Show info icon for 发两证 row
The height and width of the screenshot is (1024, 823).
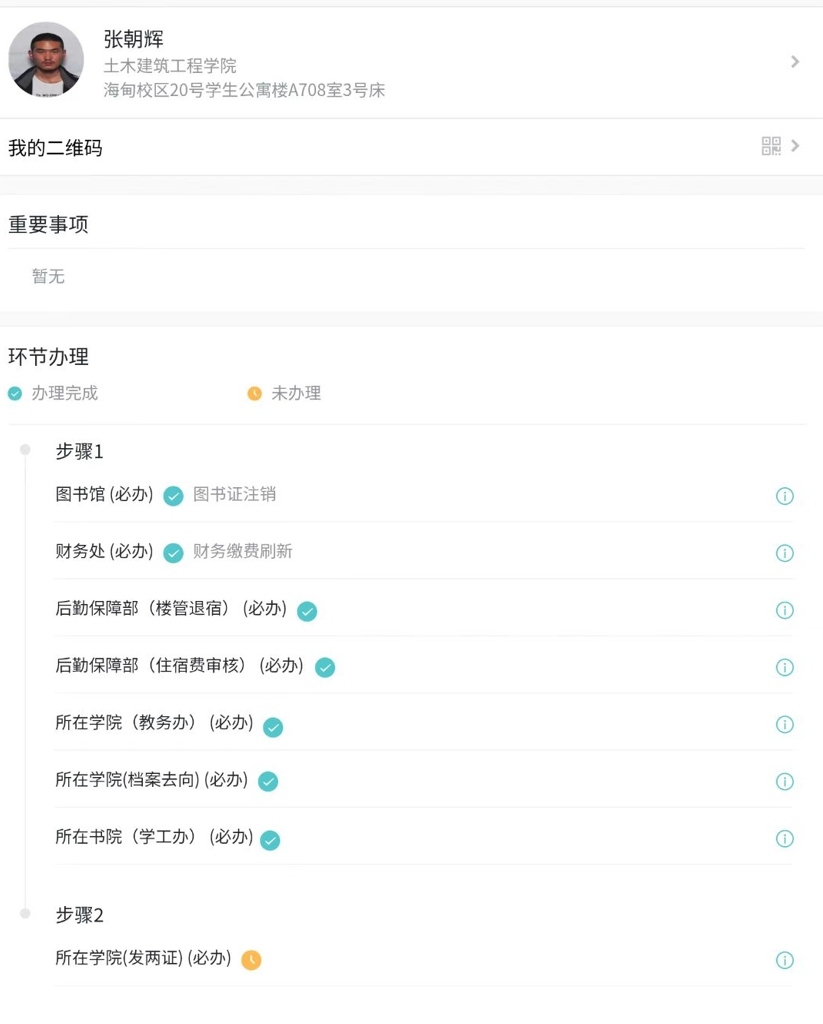[x=785, y=960]
